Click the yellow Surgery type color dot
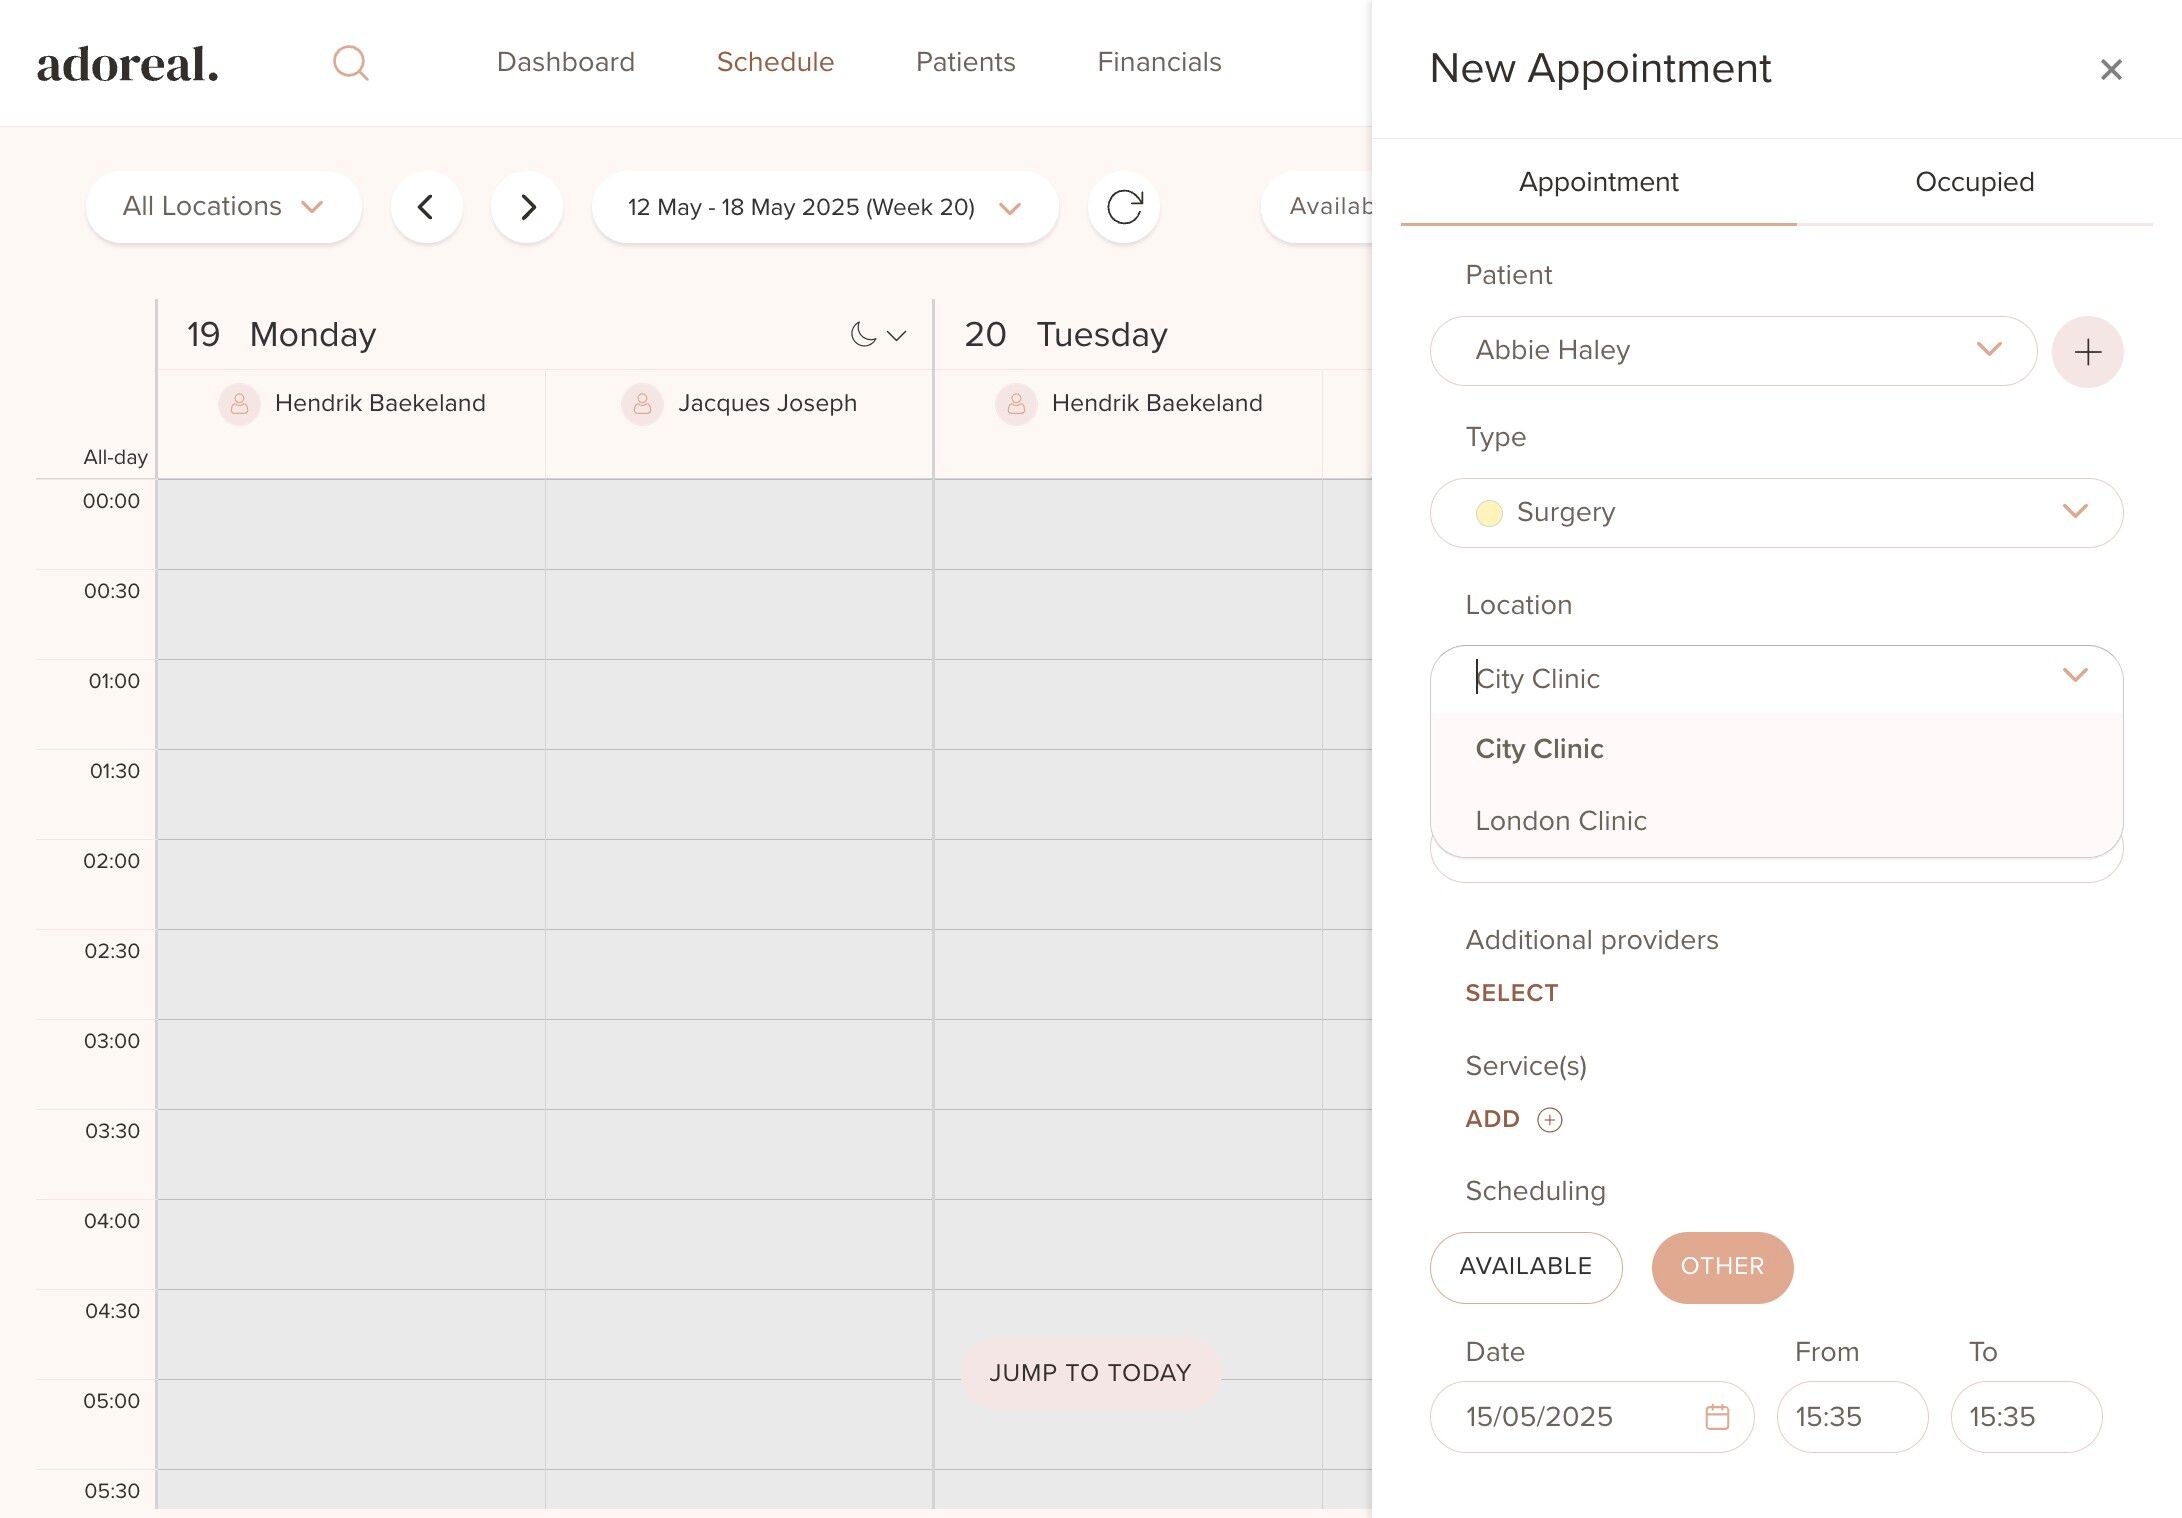 1489,513
